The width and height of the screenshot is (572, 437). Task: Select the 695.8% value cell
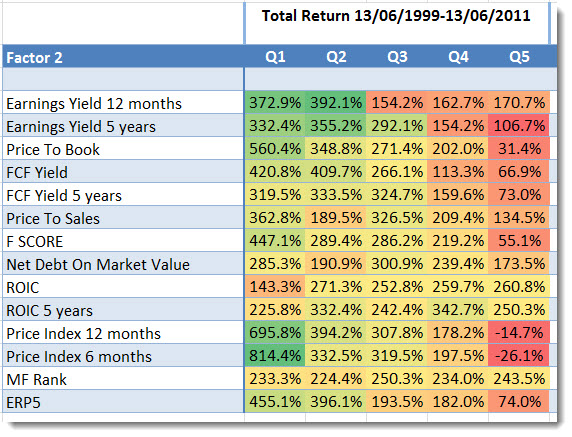click(x=275, y=333)
